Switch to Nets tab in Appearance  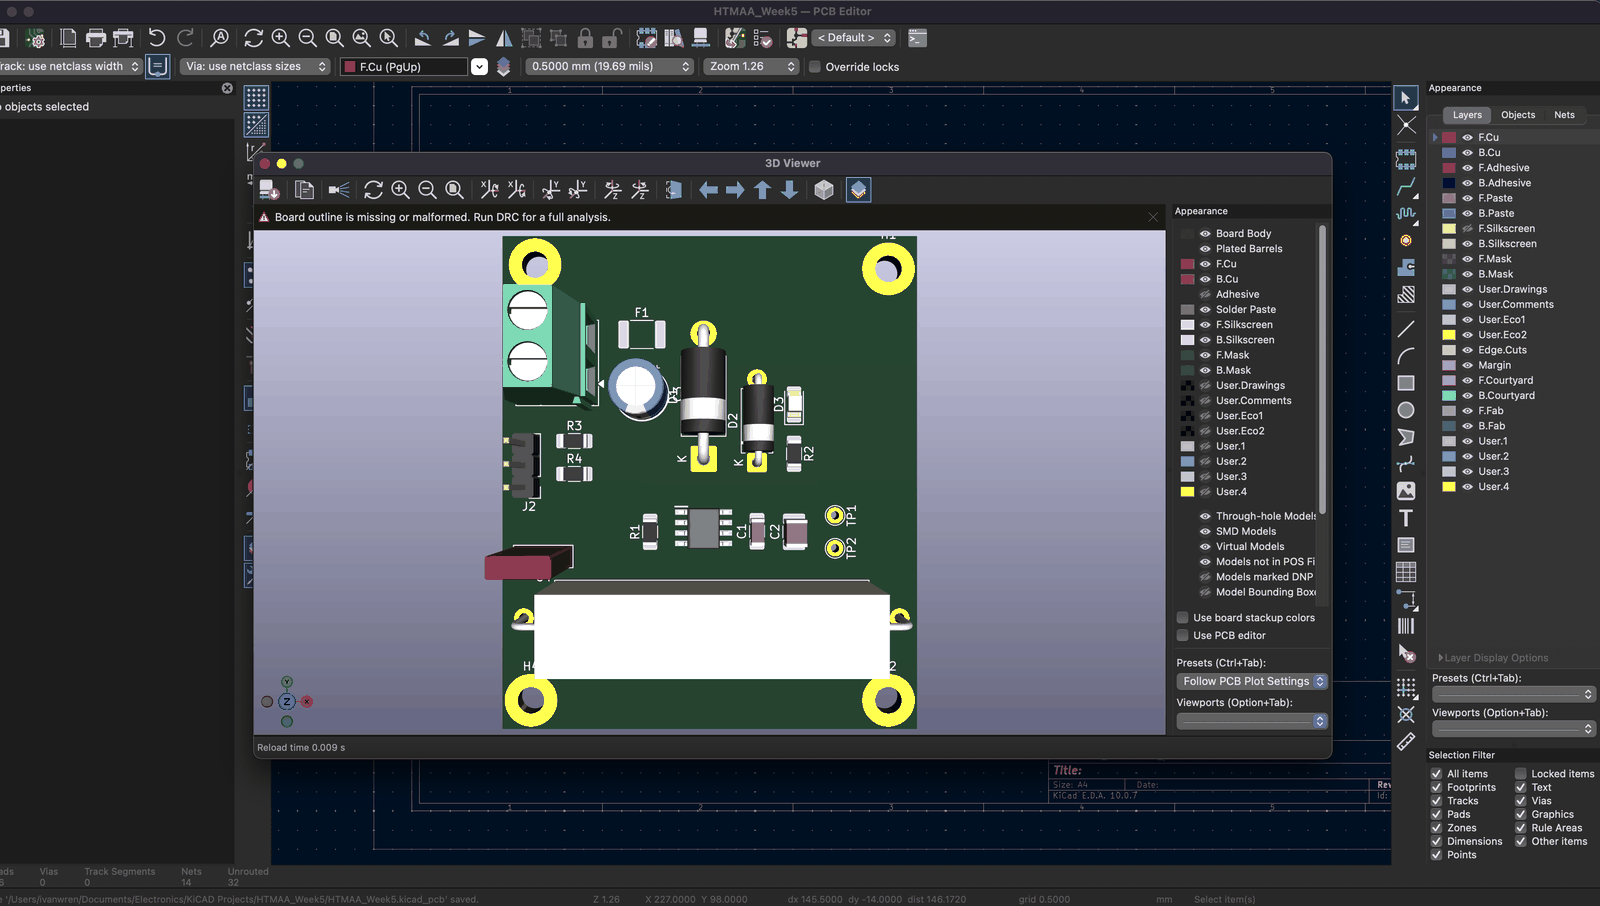click(1564, 115)
